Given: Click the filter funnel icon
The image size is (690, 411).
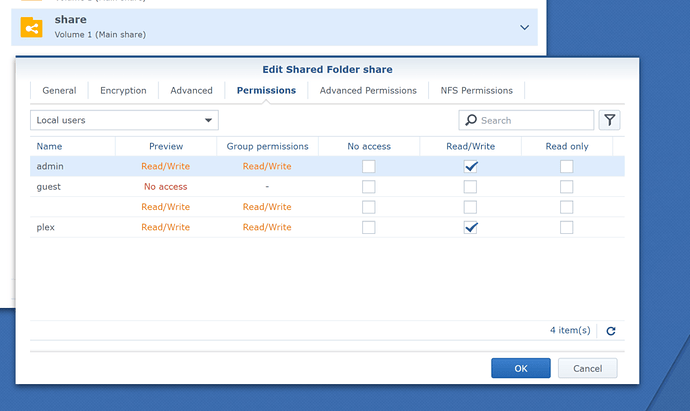Looking at the screenshot, I should (x=609, y=120).
